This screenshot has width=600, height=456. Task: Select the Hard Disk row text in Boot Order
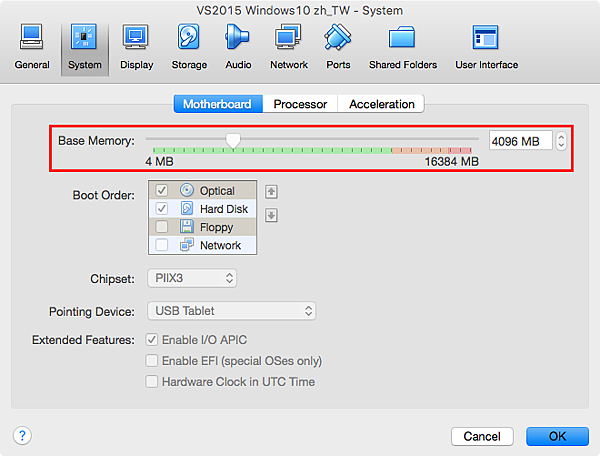pos(224,209)
